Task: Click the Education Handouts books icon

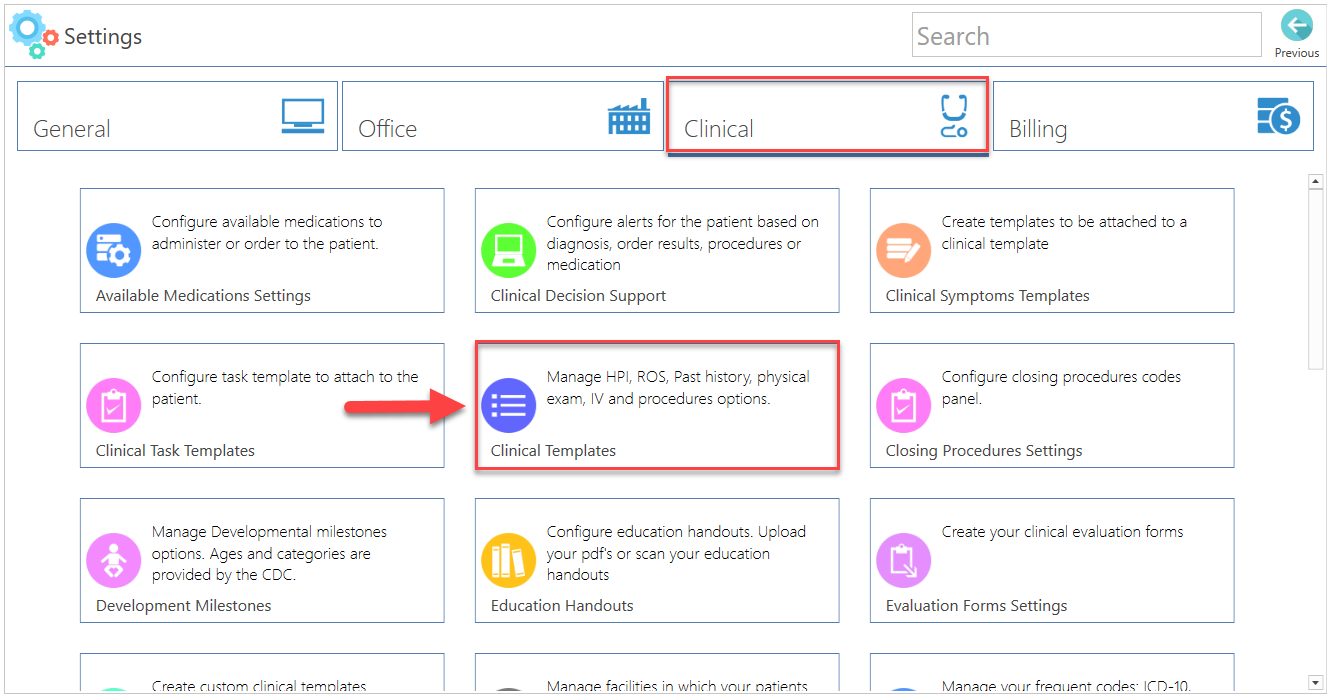Action: point(509,560)
